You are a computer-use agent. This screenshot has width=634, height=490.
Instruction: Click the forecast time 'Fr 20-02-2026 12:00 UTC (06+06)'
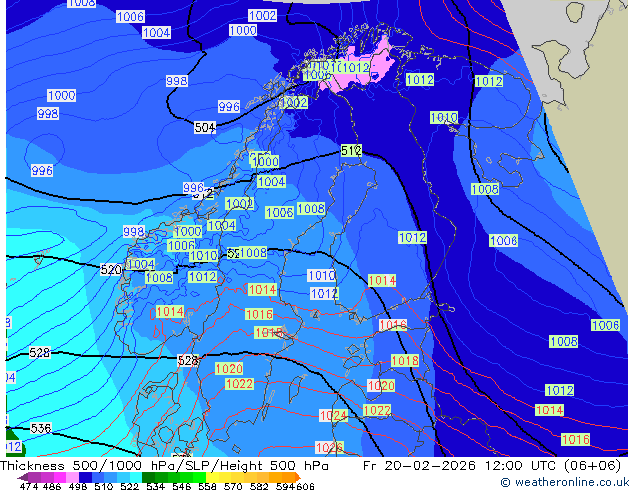point(492,465)
